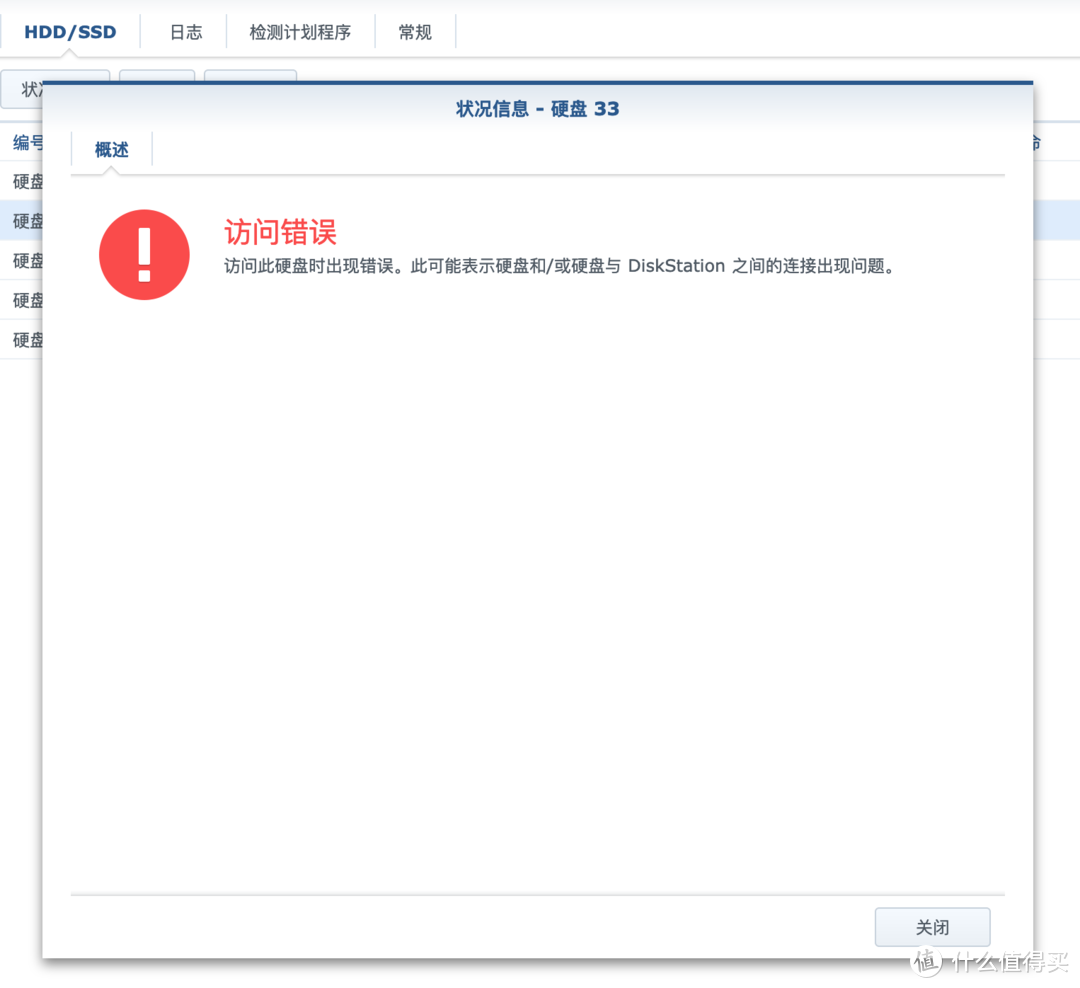Click the dialog title 状况信息 - 硬盘 33
Viewport: 1080px width, 988px height.
point(538,109)
